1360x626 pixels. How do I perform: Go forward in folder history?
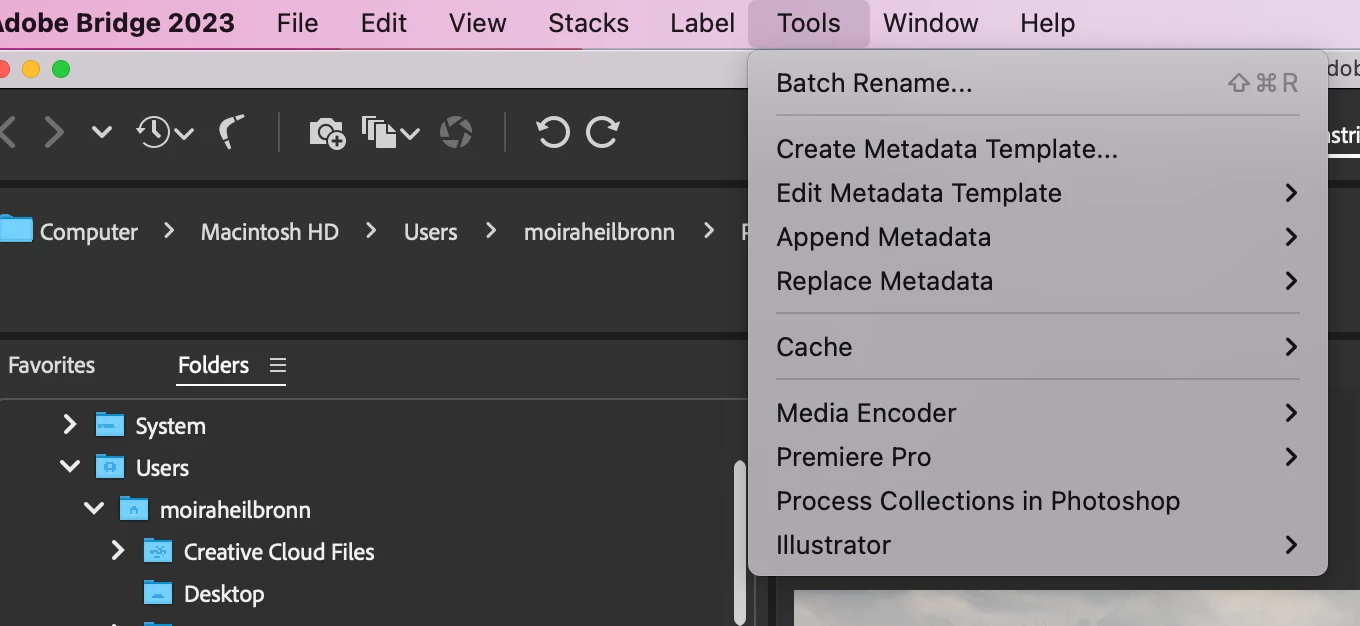pos(54,132)
